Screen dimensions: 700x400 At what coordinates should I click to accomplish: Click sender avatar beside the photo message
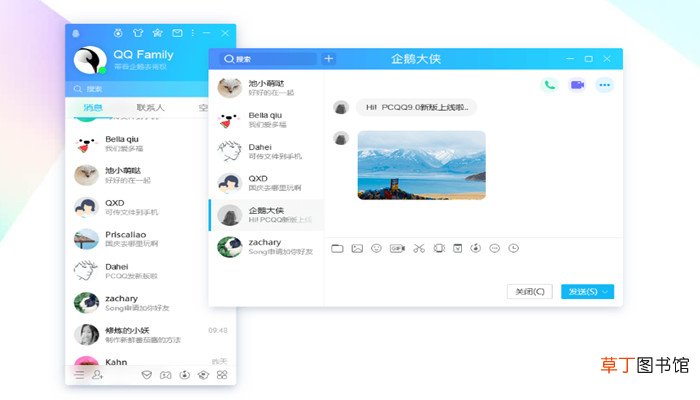pyautogui.click(x=341, y=138)
